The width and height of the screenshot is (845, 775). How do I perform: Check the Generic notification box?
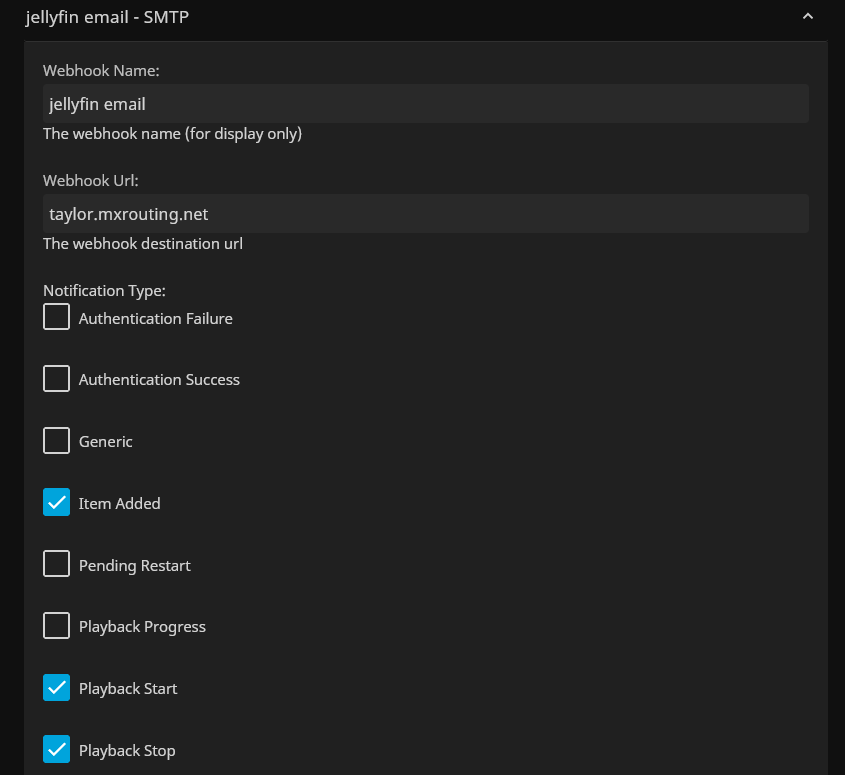coord(57,441)
